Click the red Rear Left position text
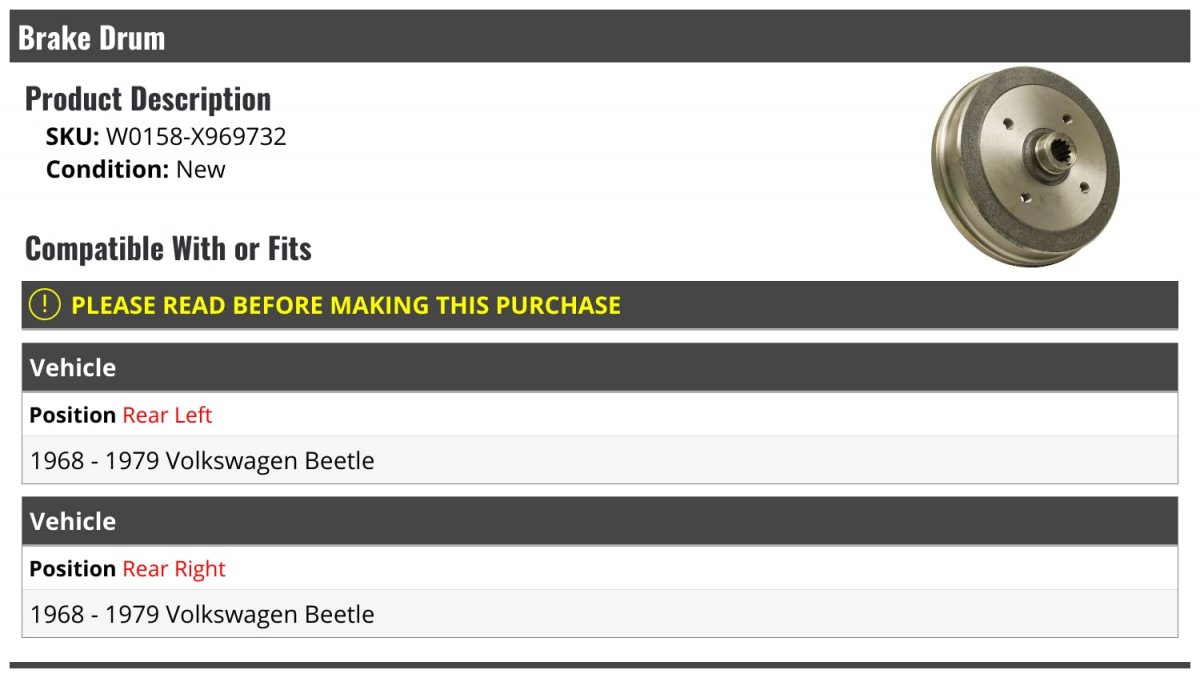 coord(167,415)
